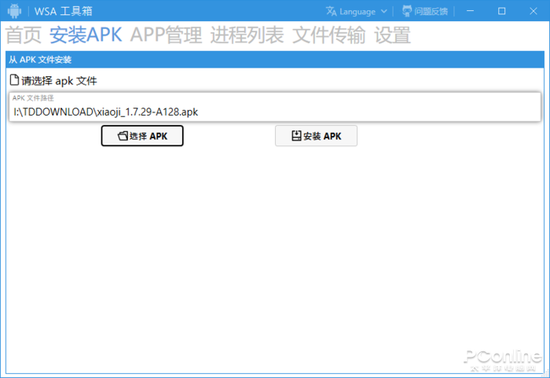
Task: Go to the 进程列表 tab
Action: (x=247, y=35)
